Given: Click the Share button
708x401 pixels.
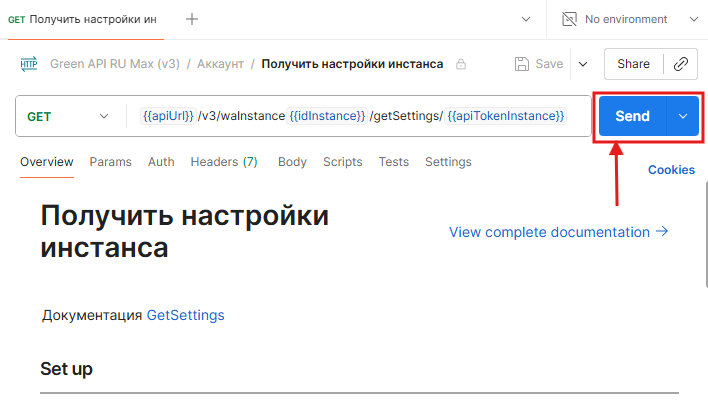Looking at the screenshot, I should 633,64.
